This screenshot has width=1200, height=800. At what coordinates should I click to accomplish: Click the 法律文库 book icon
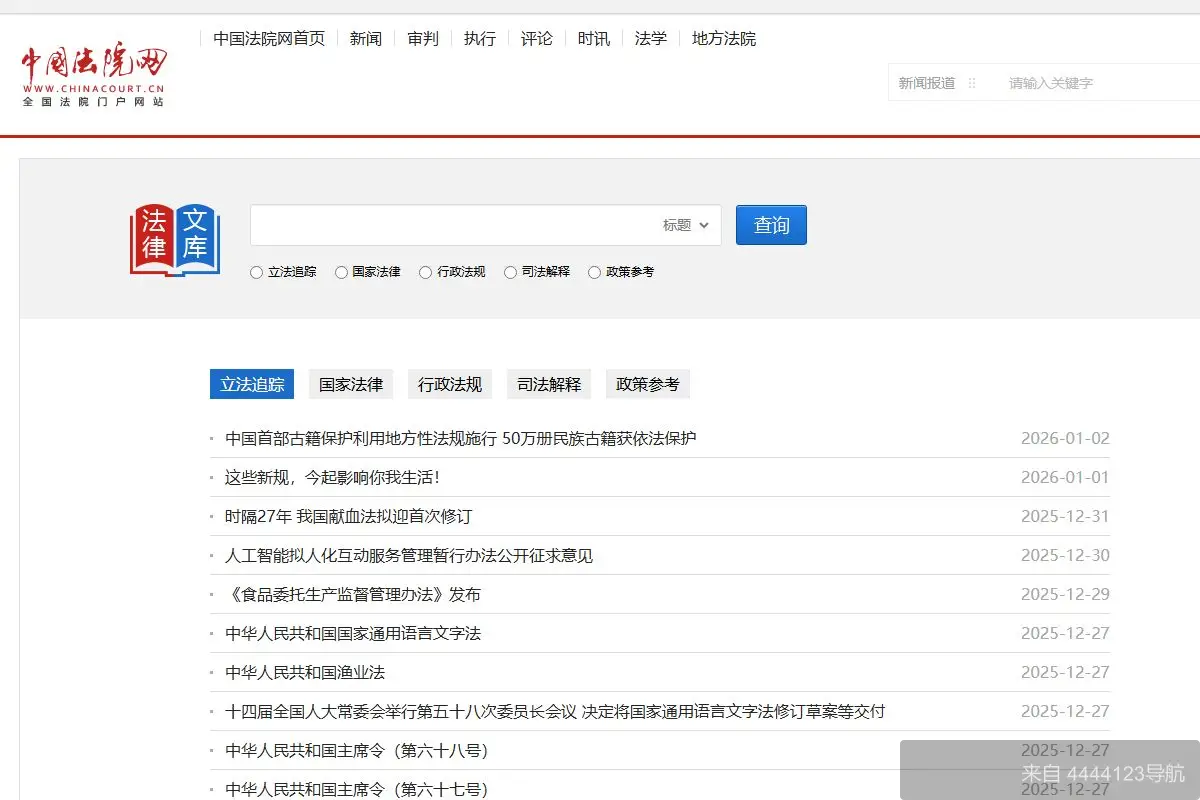click(174, 238)
